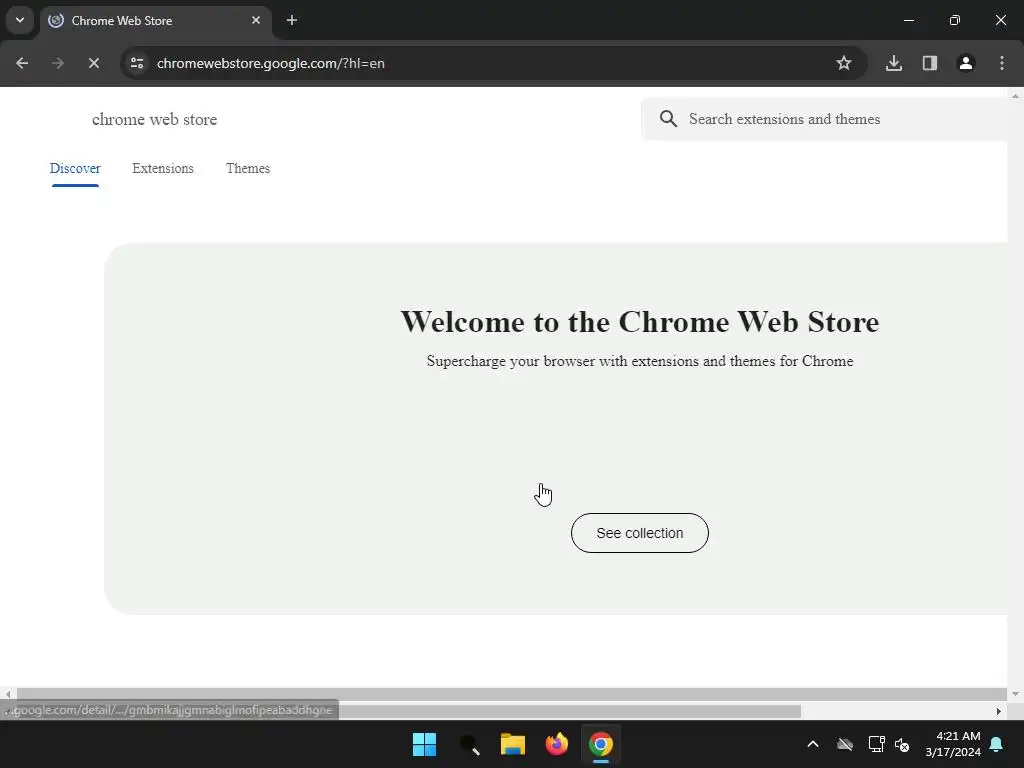Toggle the Chrome side panel
Image resolution: width=1024 pixels, height=768 pixels.
[x=930, y=63]
